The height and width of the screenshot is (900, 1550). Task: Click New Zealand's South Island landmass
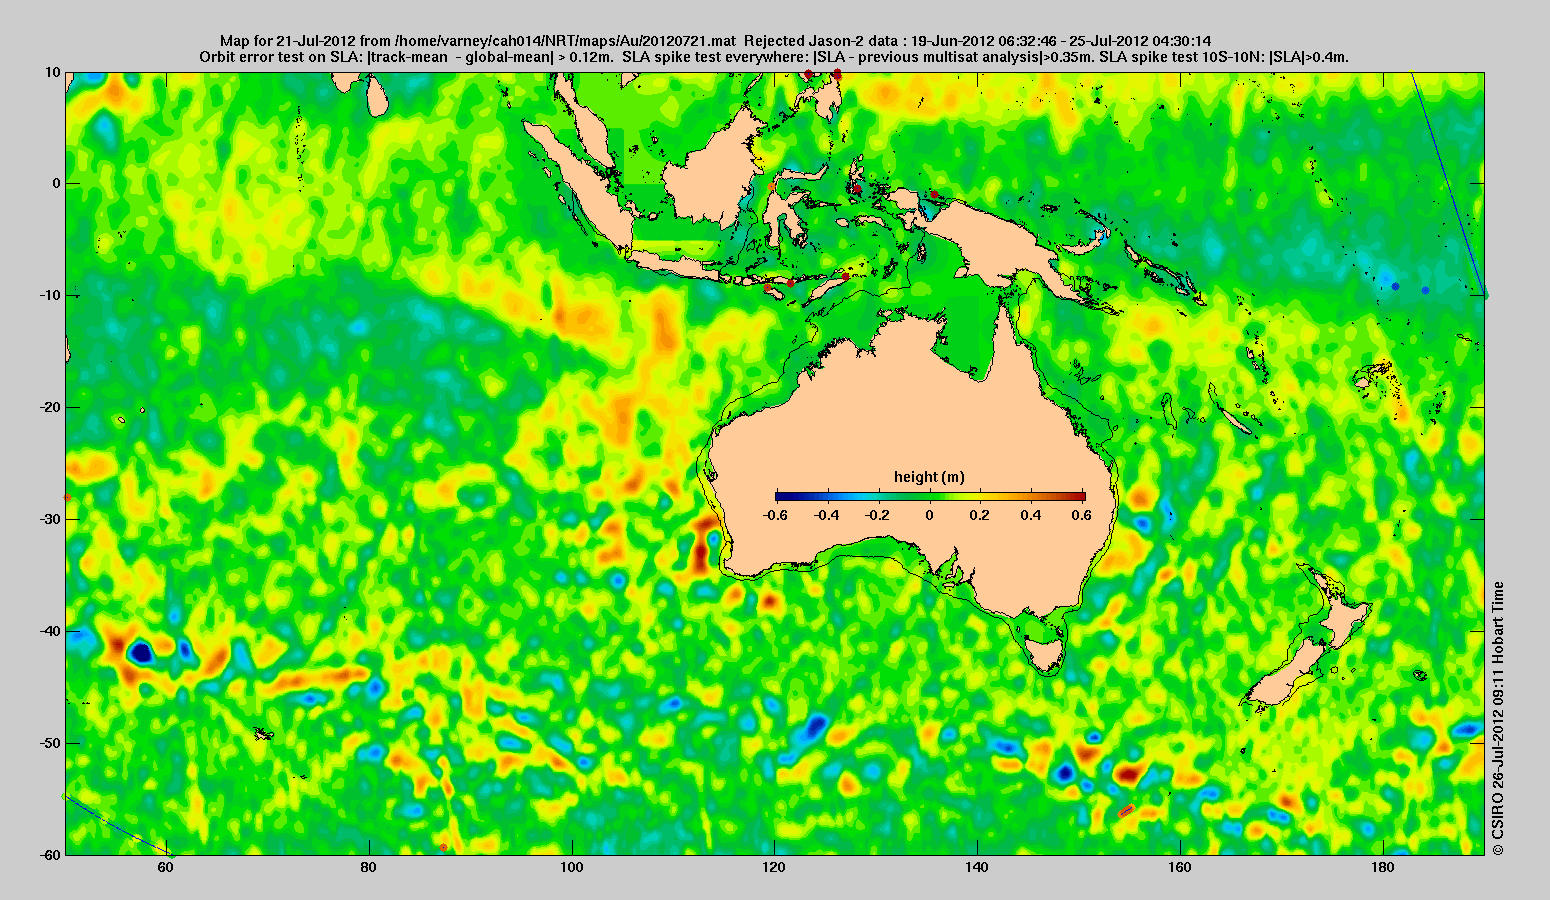[1285, 675]
